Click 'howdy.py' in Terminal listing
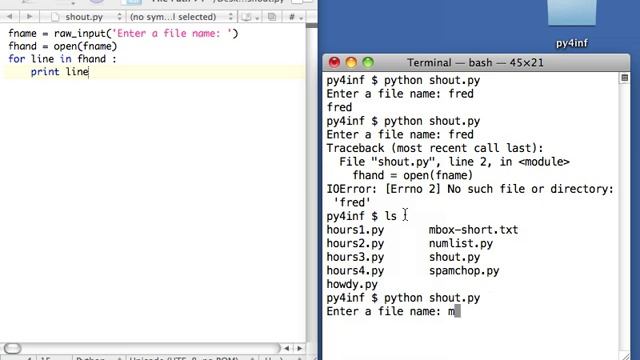Screen dimensions: 640x360 352,284
